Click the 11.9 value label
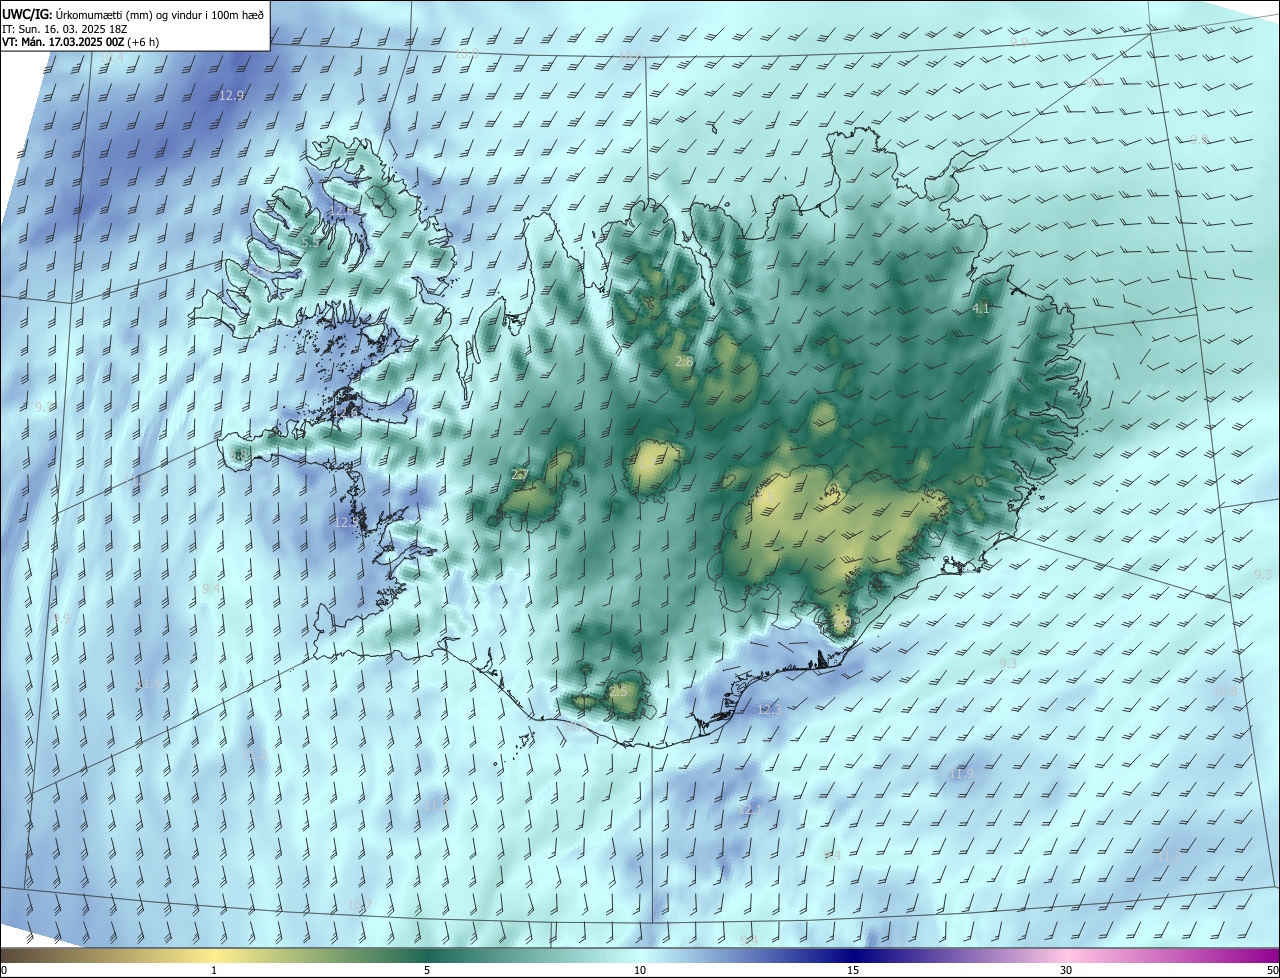1280x978 pixels. click(961, 774)
